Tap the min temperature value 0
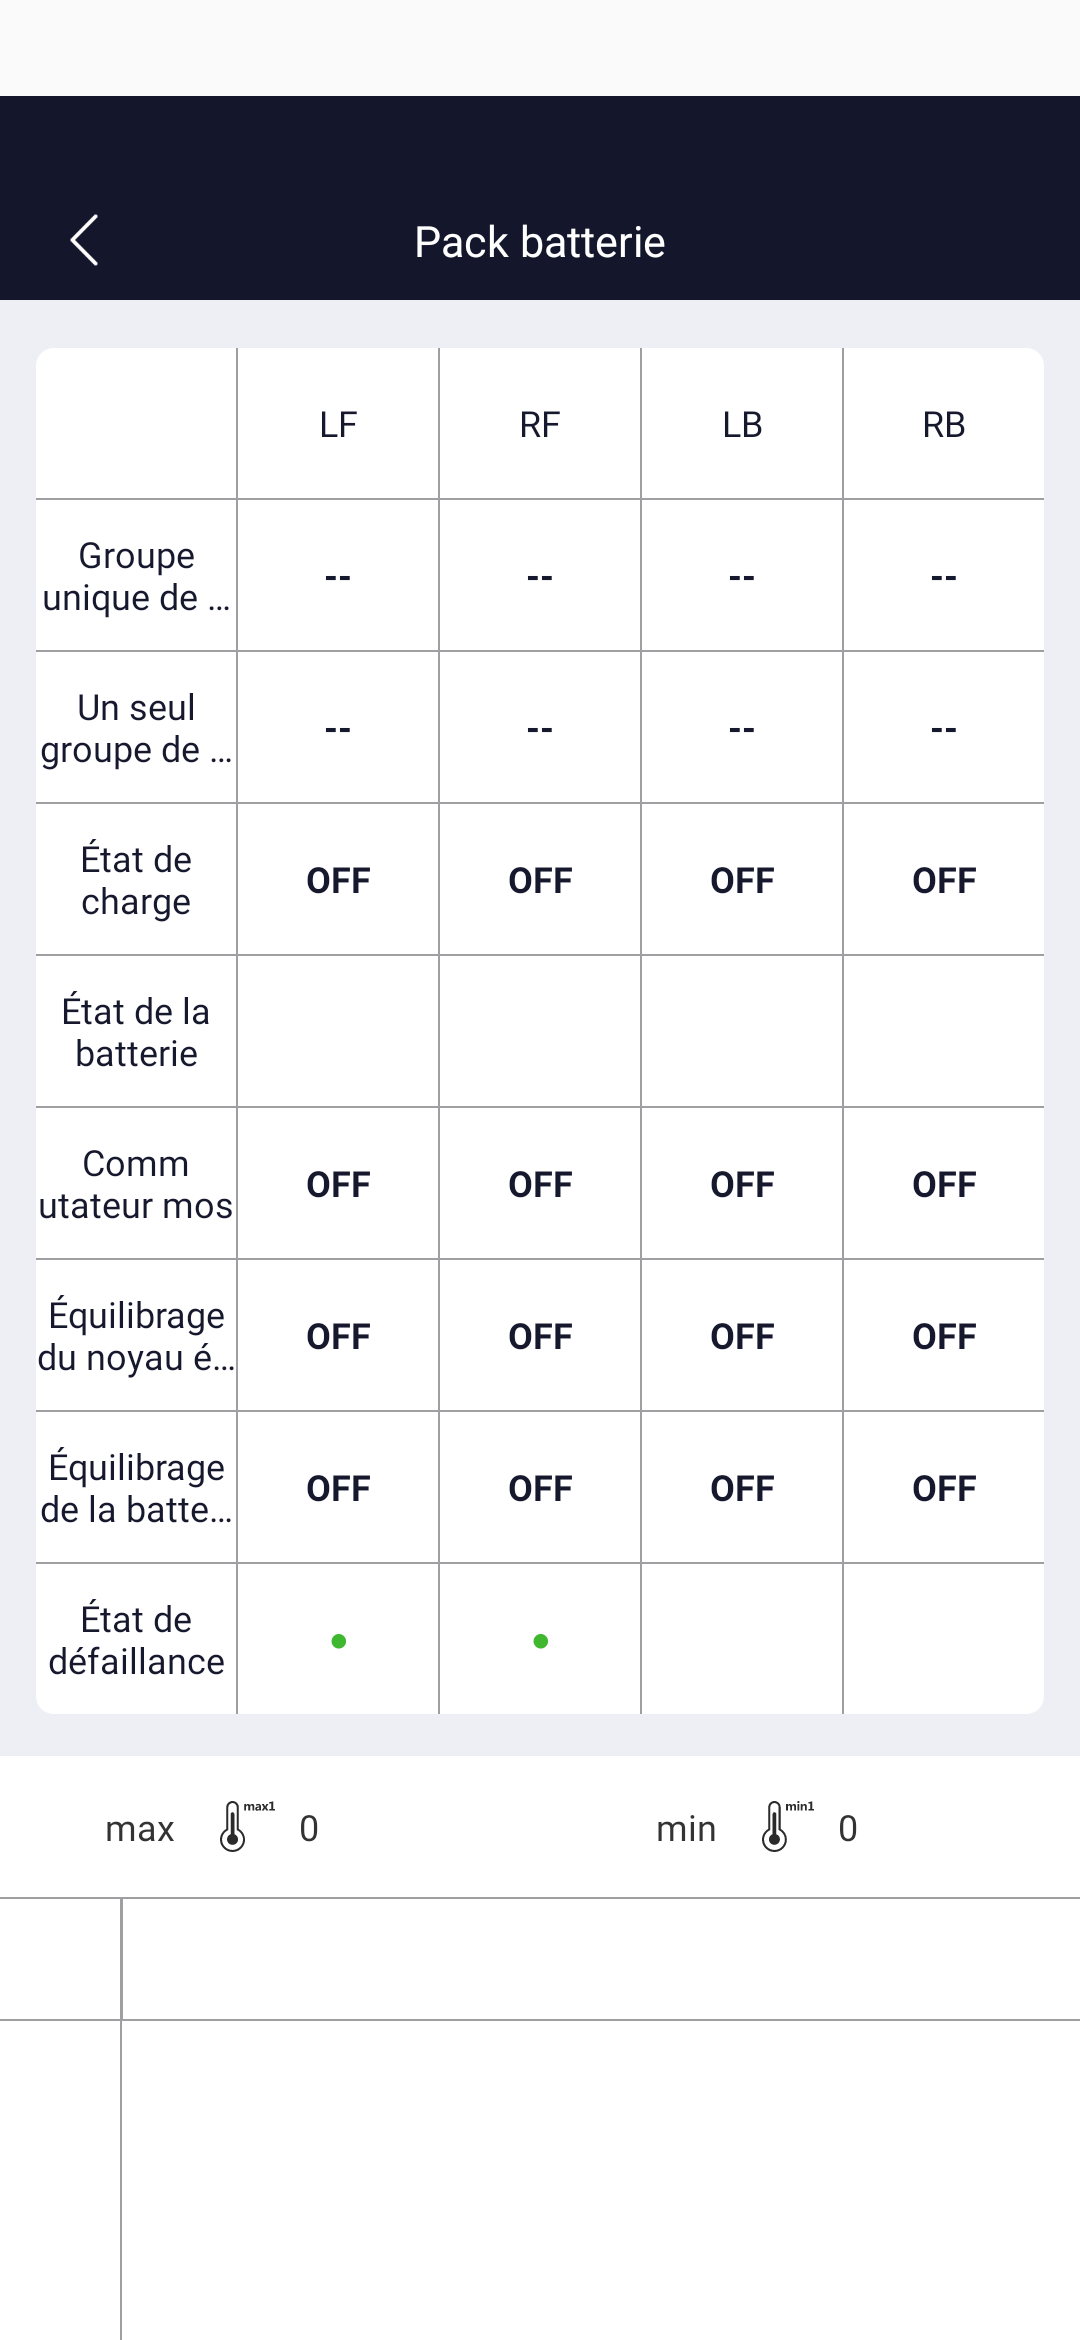The image size is (1080, 2340). [848, 1829]
